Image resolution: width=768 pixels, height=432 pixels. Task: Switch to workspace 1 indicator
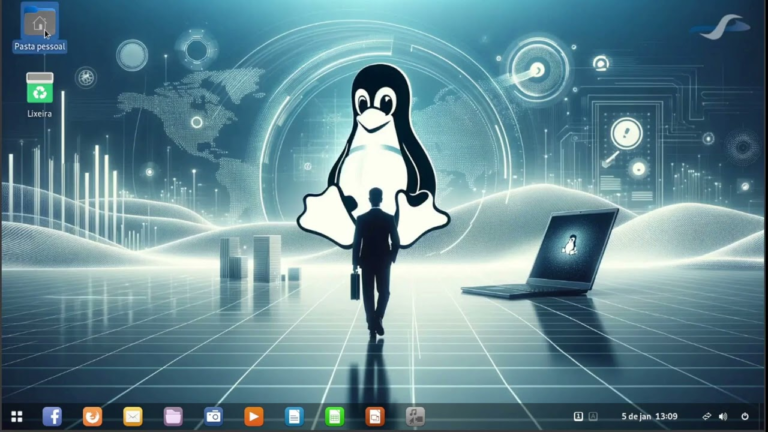(x=578, y=416)
